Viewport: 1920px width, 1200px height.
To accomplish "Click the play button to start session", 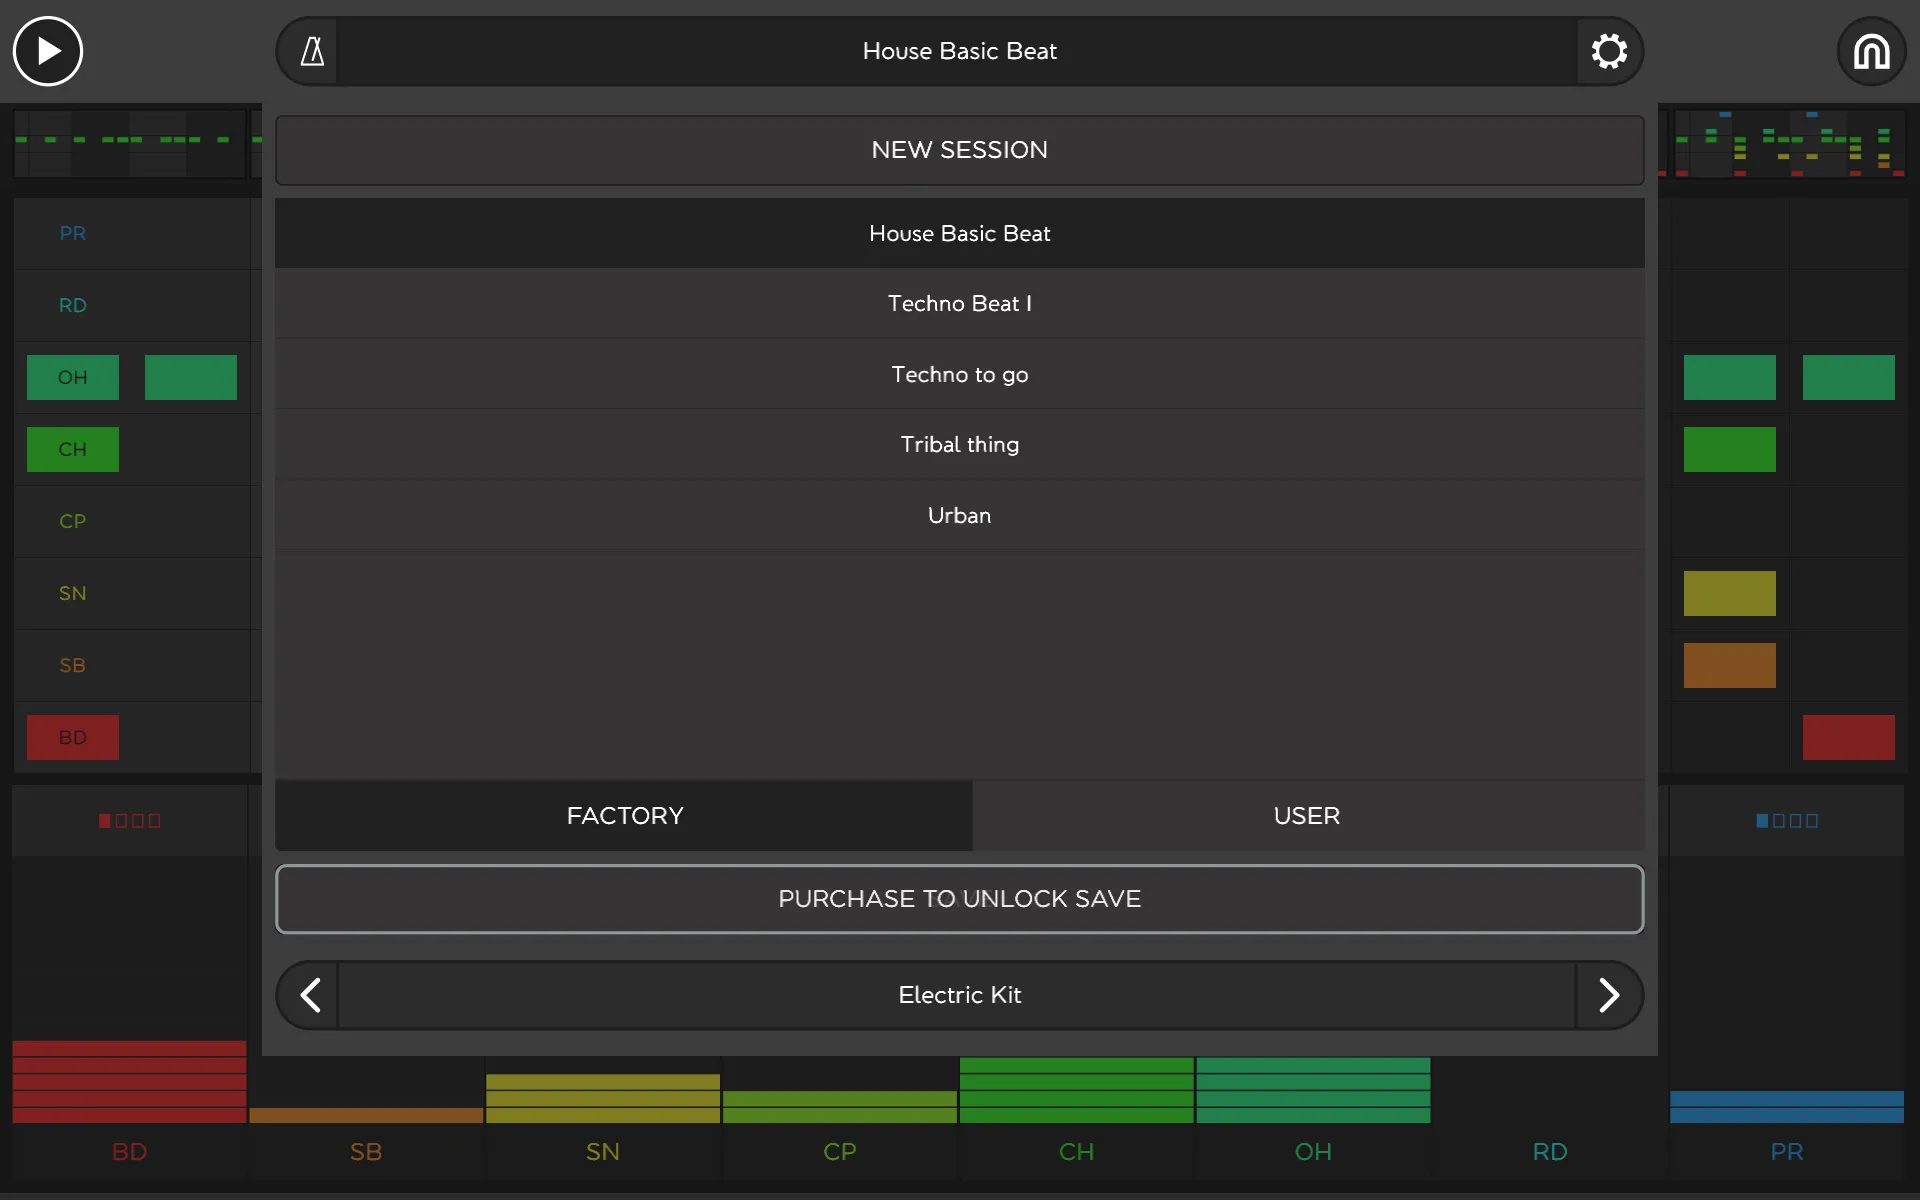I will point(48,50).
